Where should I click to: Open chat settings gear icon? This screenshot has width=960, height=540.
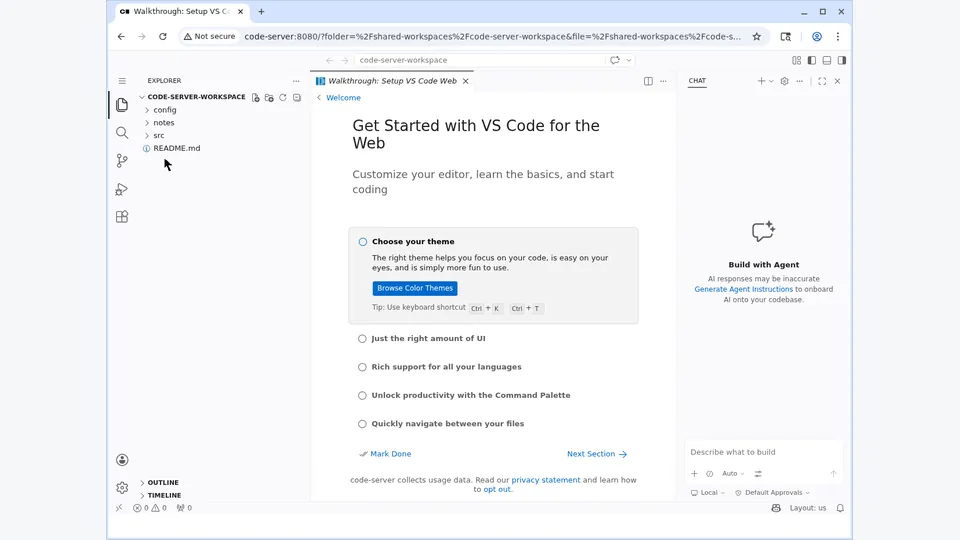point(784,81)
